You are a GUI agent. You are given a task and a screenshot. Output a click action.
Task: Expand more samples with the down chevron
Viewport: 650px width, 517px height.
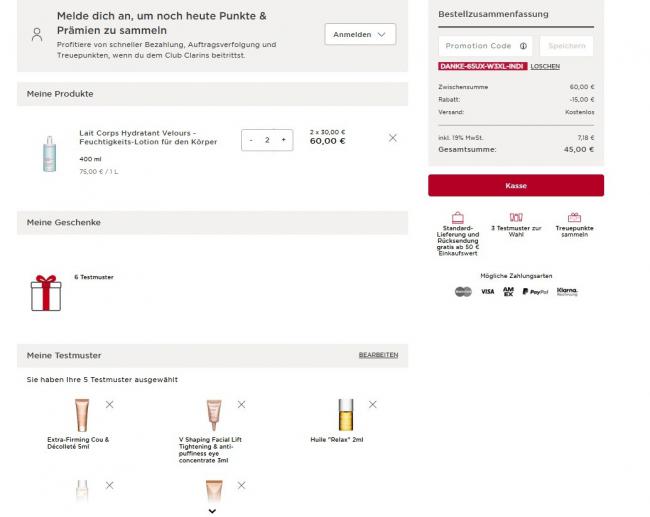click(x=212, y=510)
